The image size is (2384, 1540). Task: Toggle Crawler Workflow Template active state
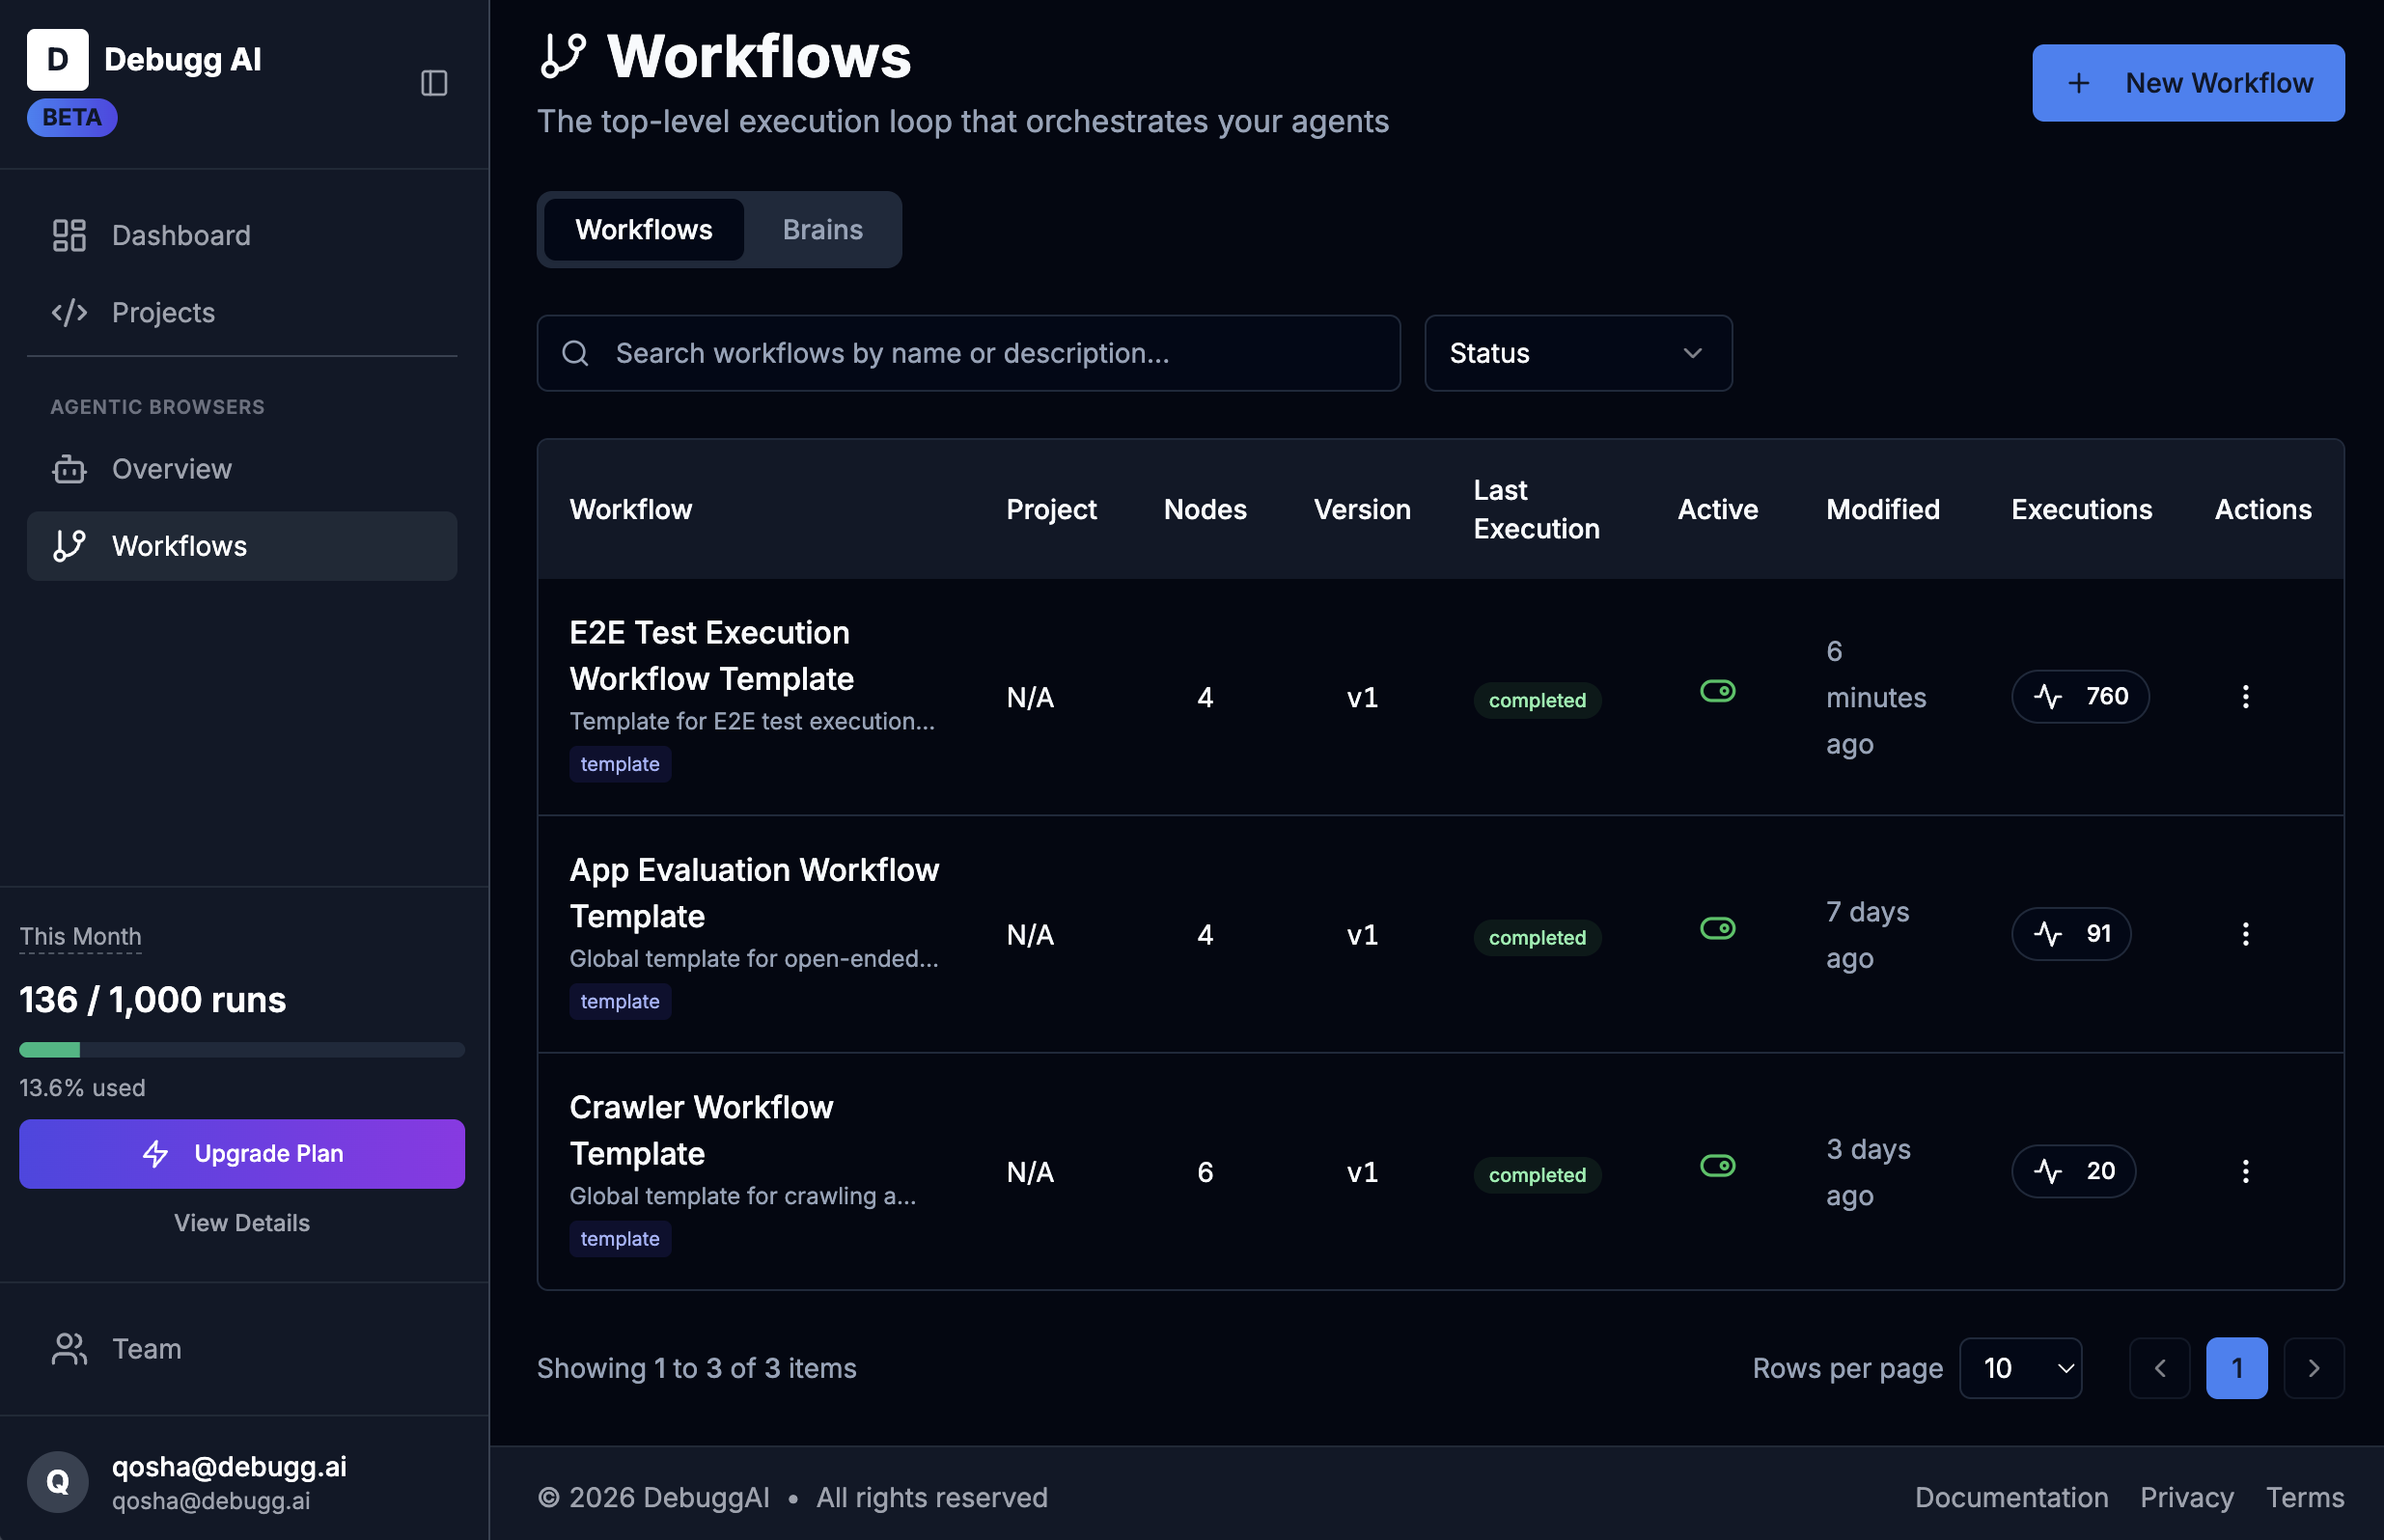coord(1716,1165)
